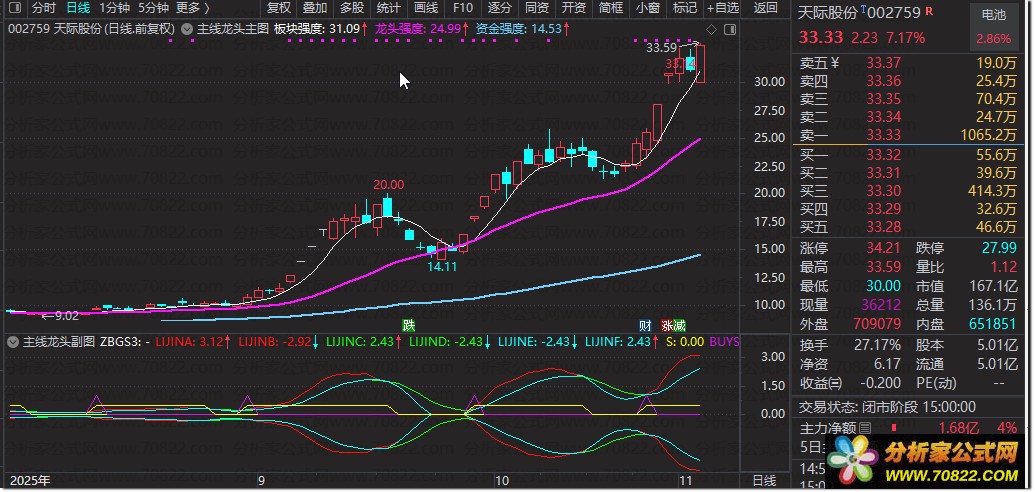This screenshot has height=492, width=1035.
Task: Click the 14.11 low price label on chart
Action: click(x=442, y=267)
